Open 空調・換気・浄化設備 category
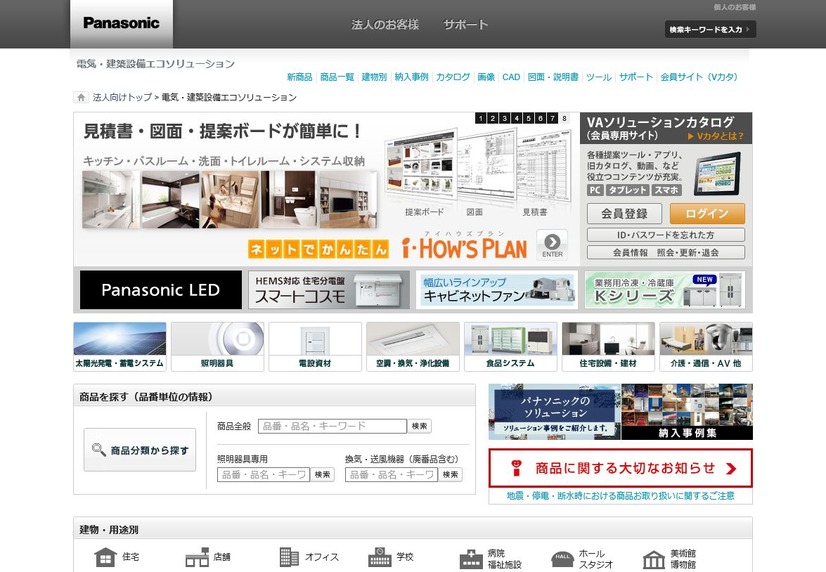This screenshot has height=572, width=826. [413, 347]
